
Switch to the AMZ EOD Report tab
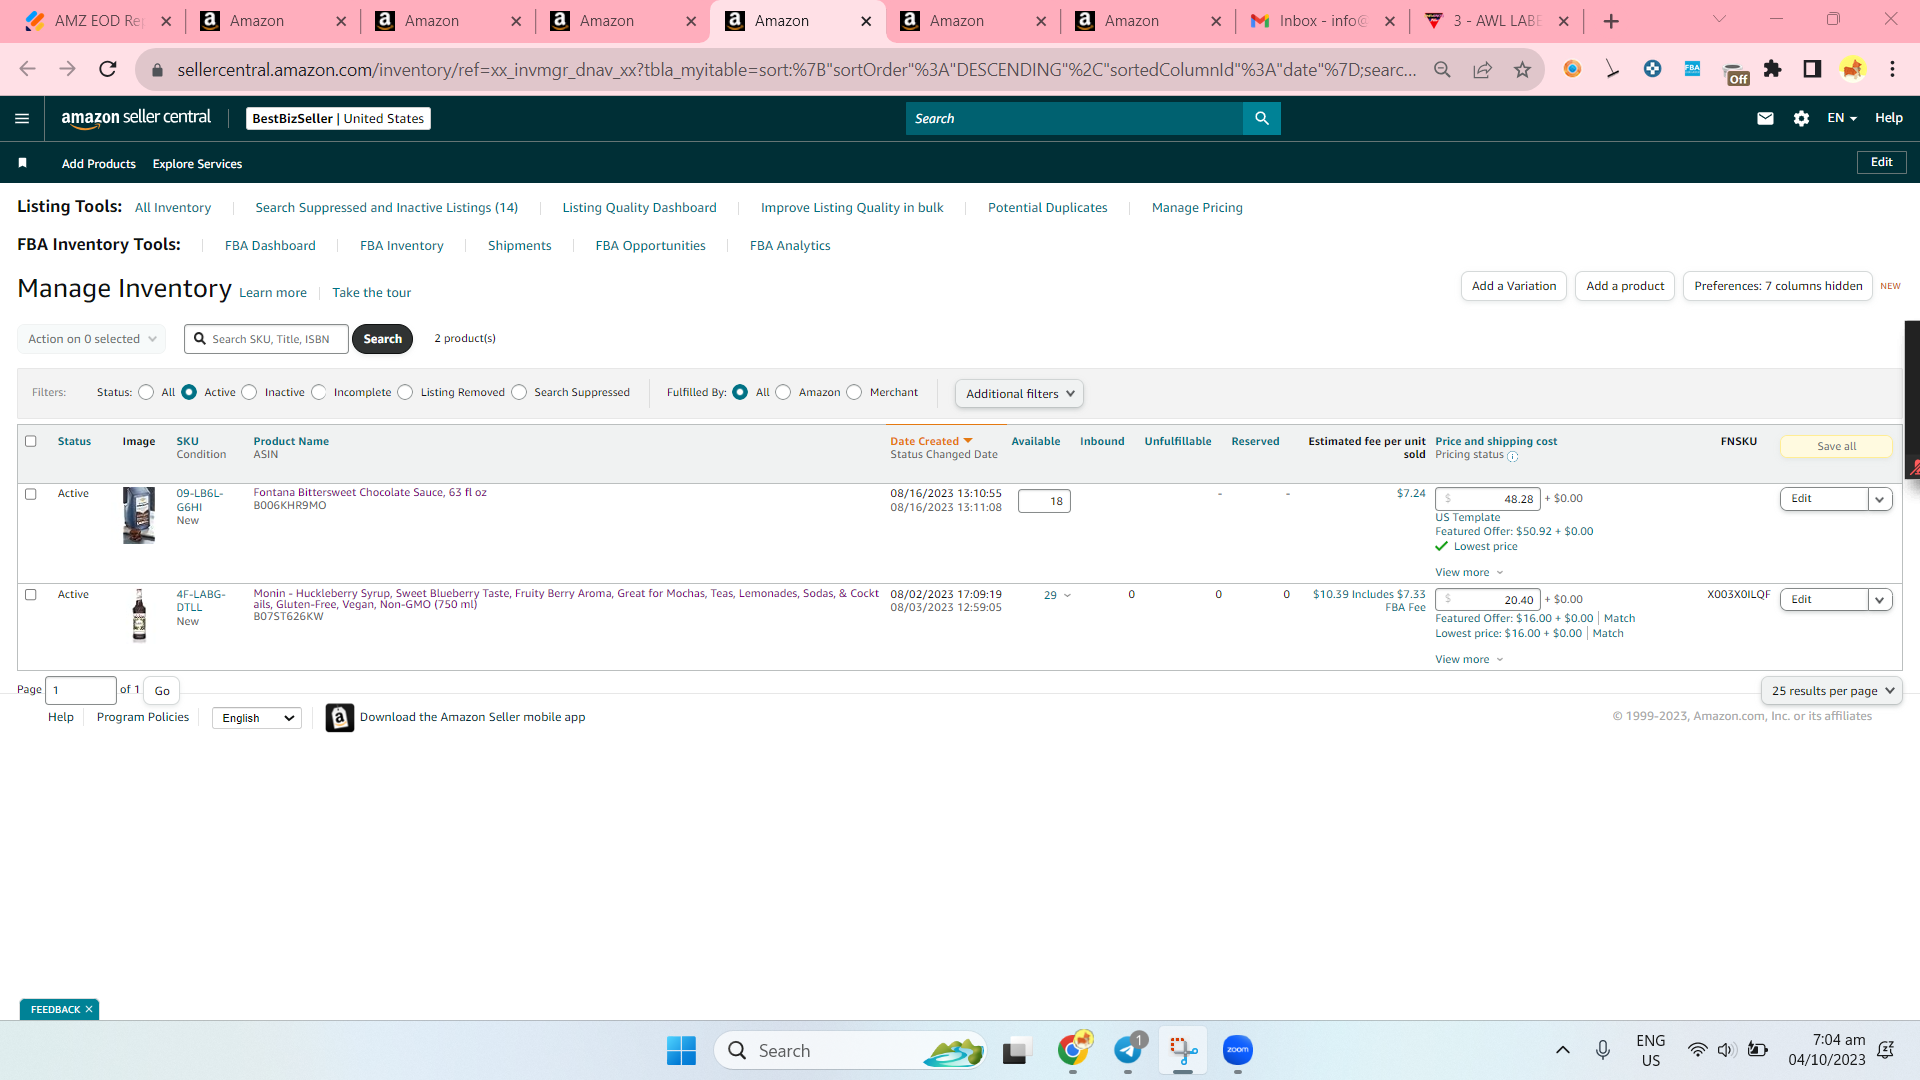[98, 21]
